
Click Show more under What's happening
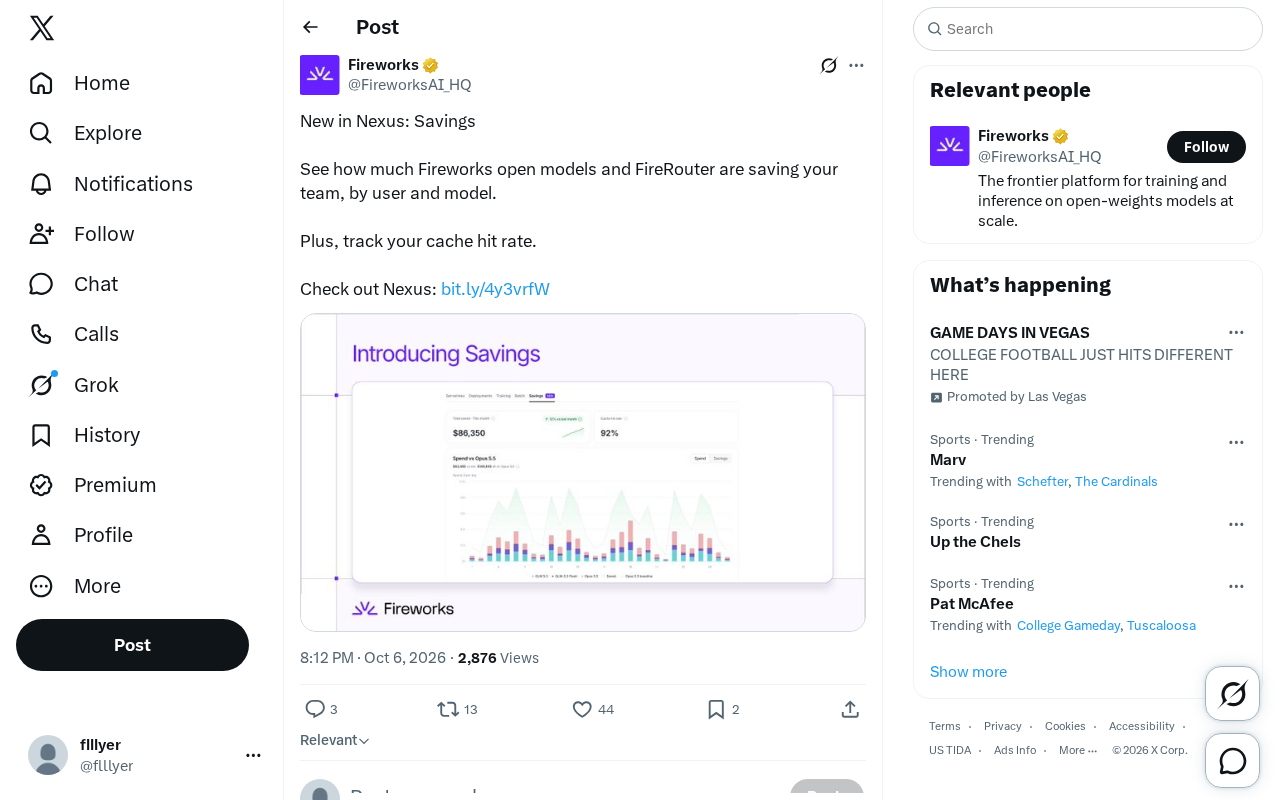coord(968,672)
